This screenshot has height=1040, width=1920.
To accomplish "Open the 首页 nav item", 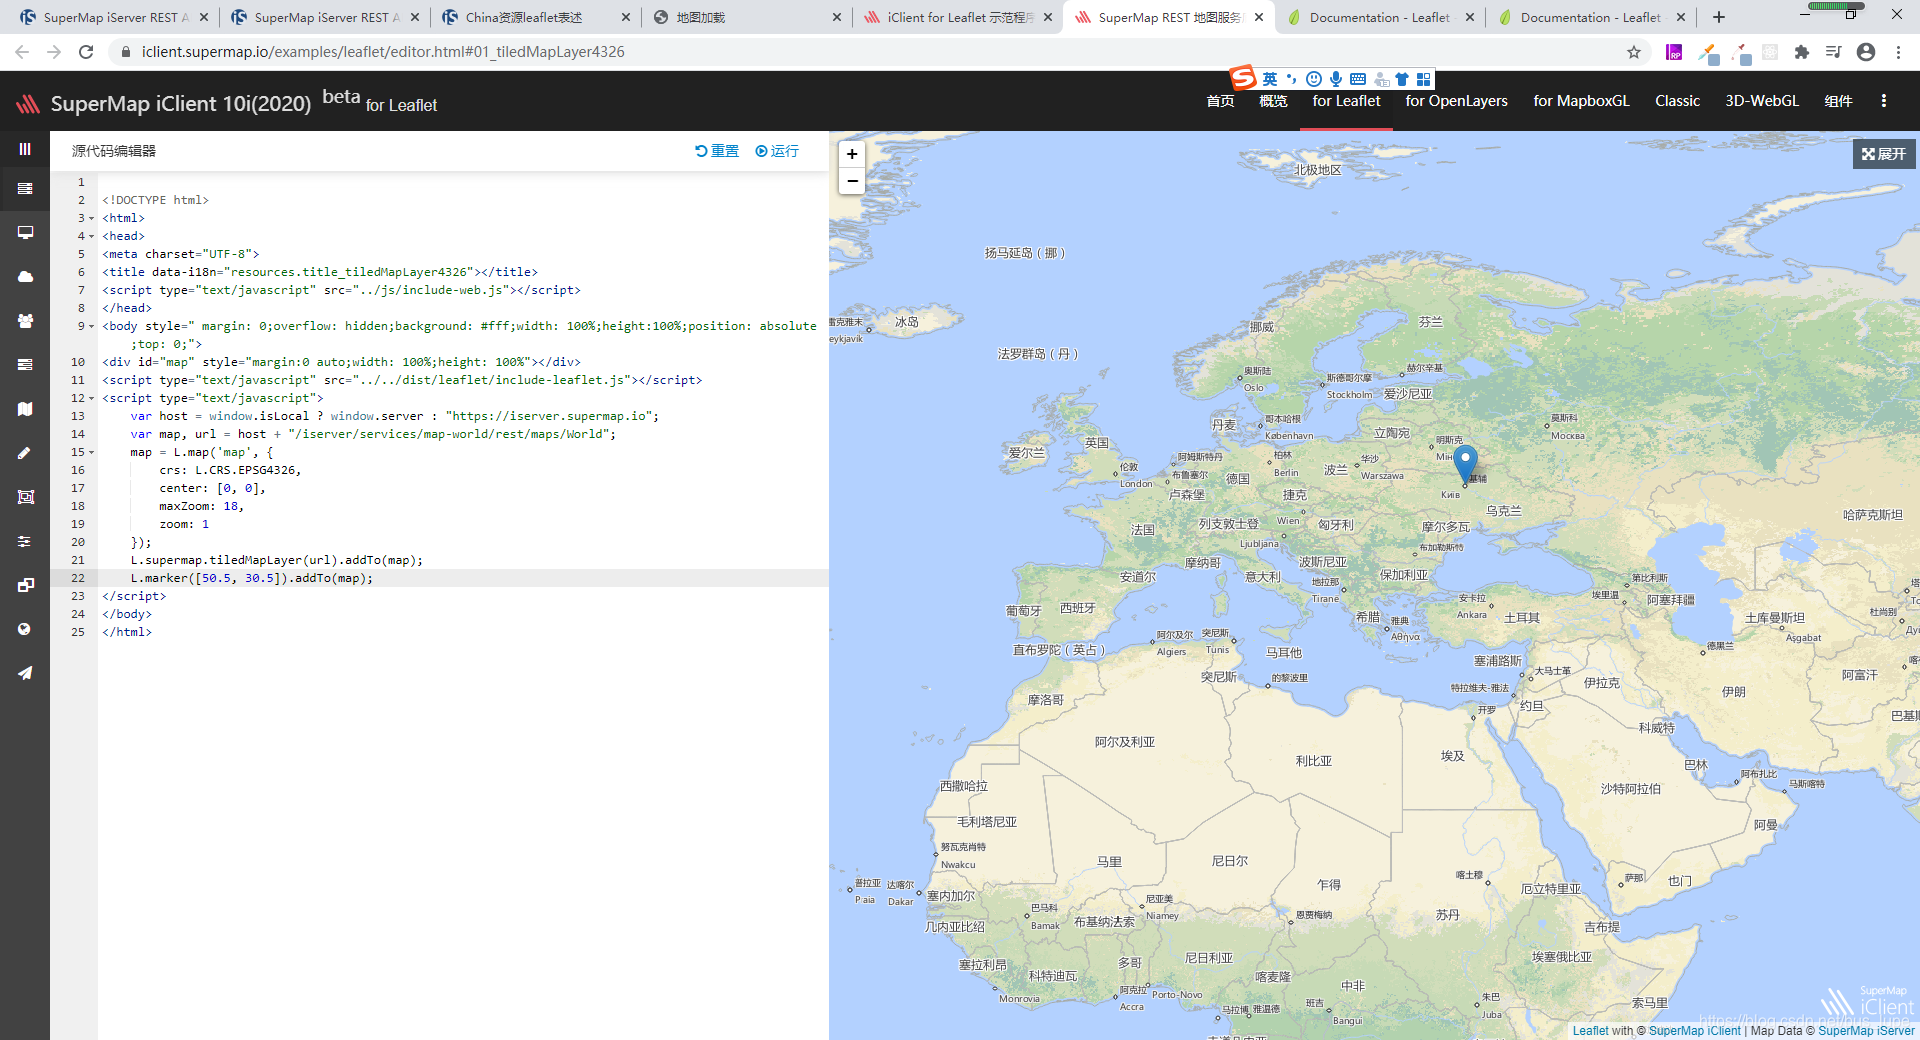I will point(1220,101).
